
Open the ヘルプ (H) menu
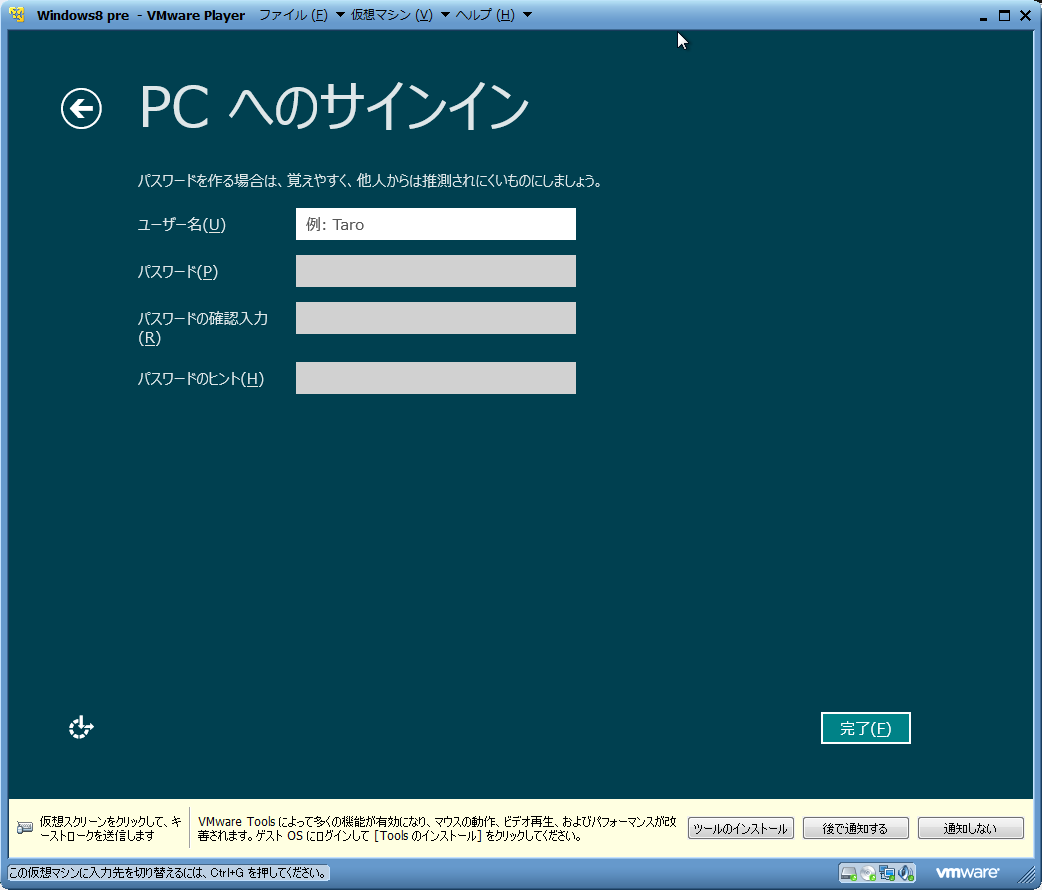point(485,15)
